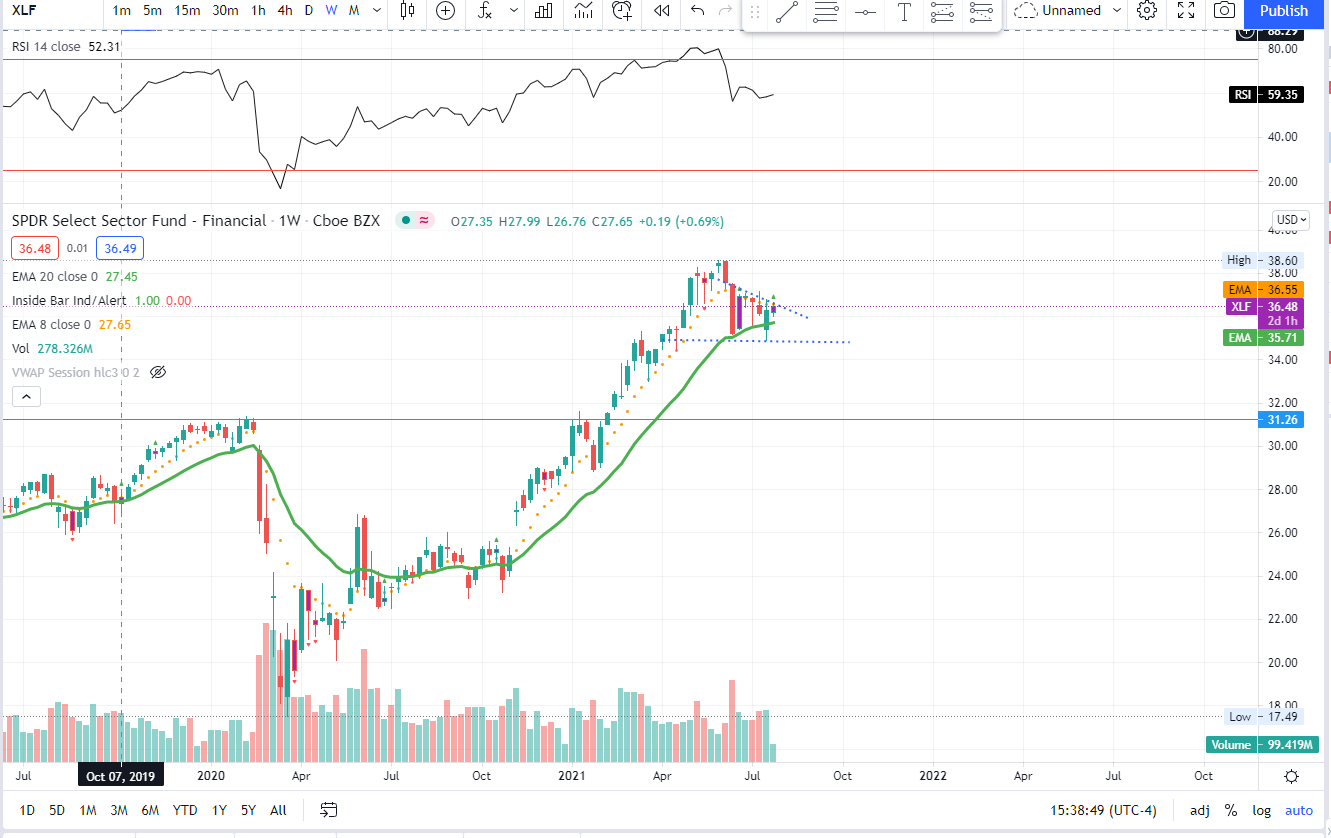Click the pink extended hours session indicator

pos(424,221)
